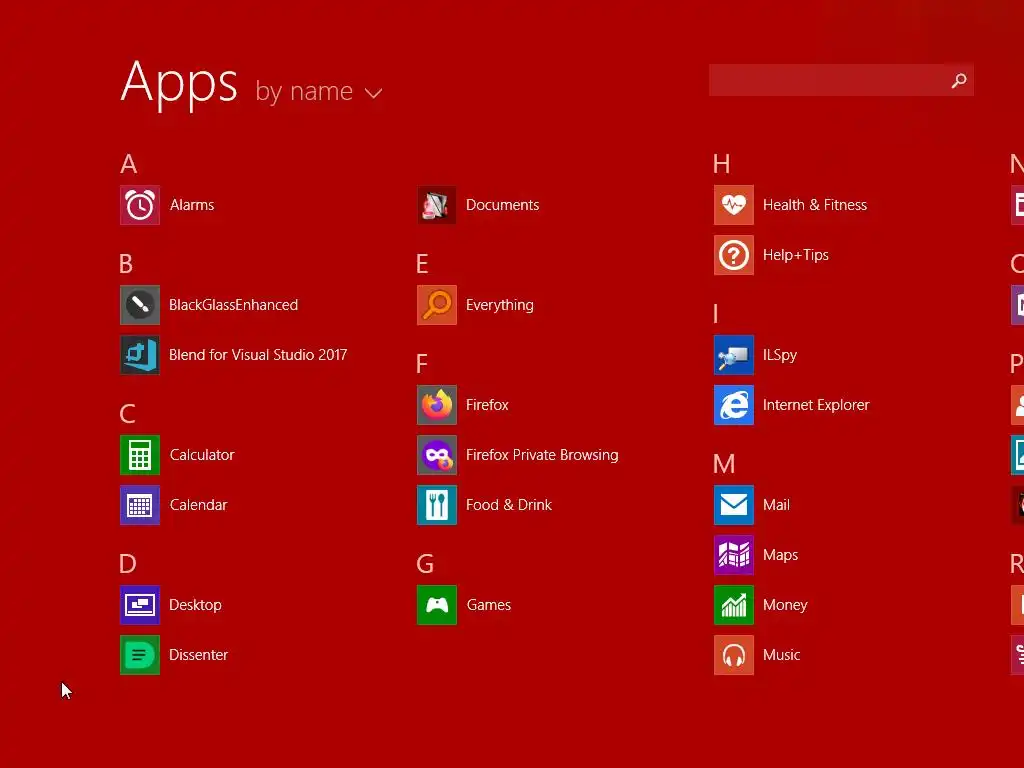Open the Desktop tile icon
This screenshot has width=1024, height=768.
click(140, 605)
